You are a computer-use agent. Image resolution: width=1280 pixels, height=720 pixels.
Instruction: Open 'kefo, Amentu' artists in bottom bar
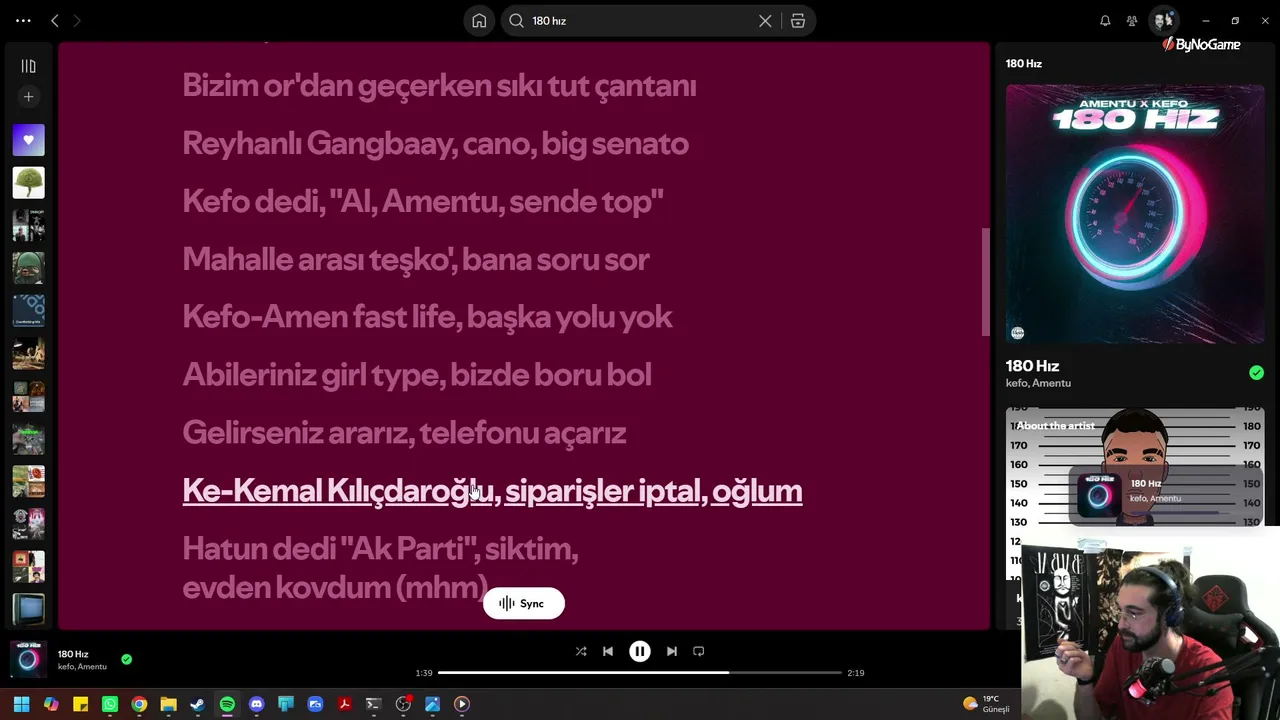[x=82, y=667]
